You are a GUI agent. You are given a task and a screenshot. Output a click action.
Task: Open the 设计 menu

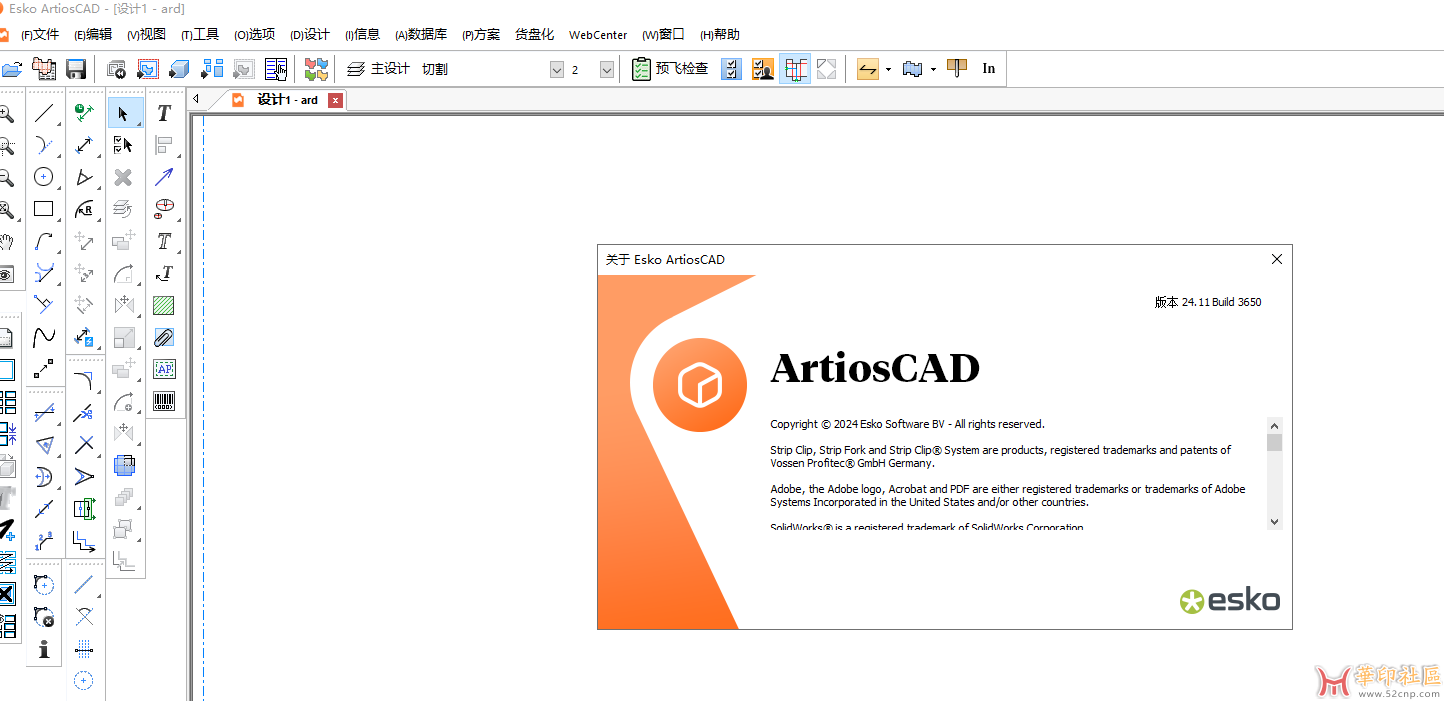point(310,34)
